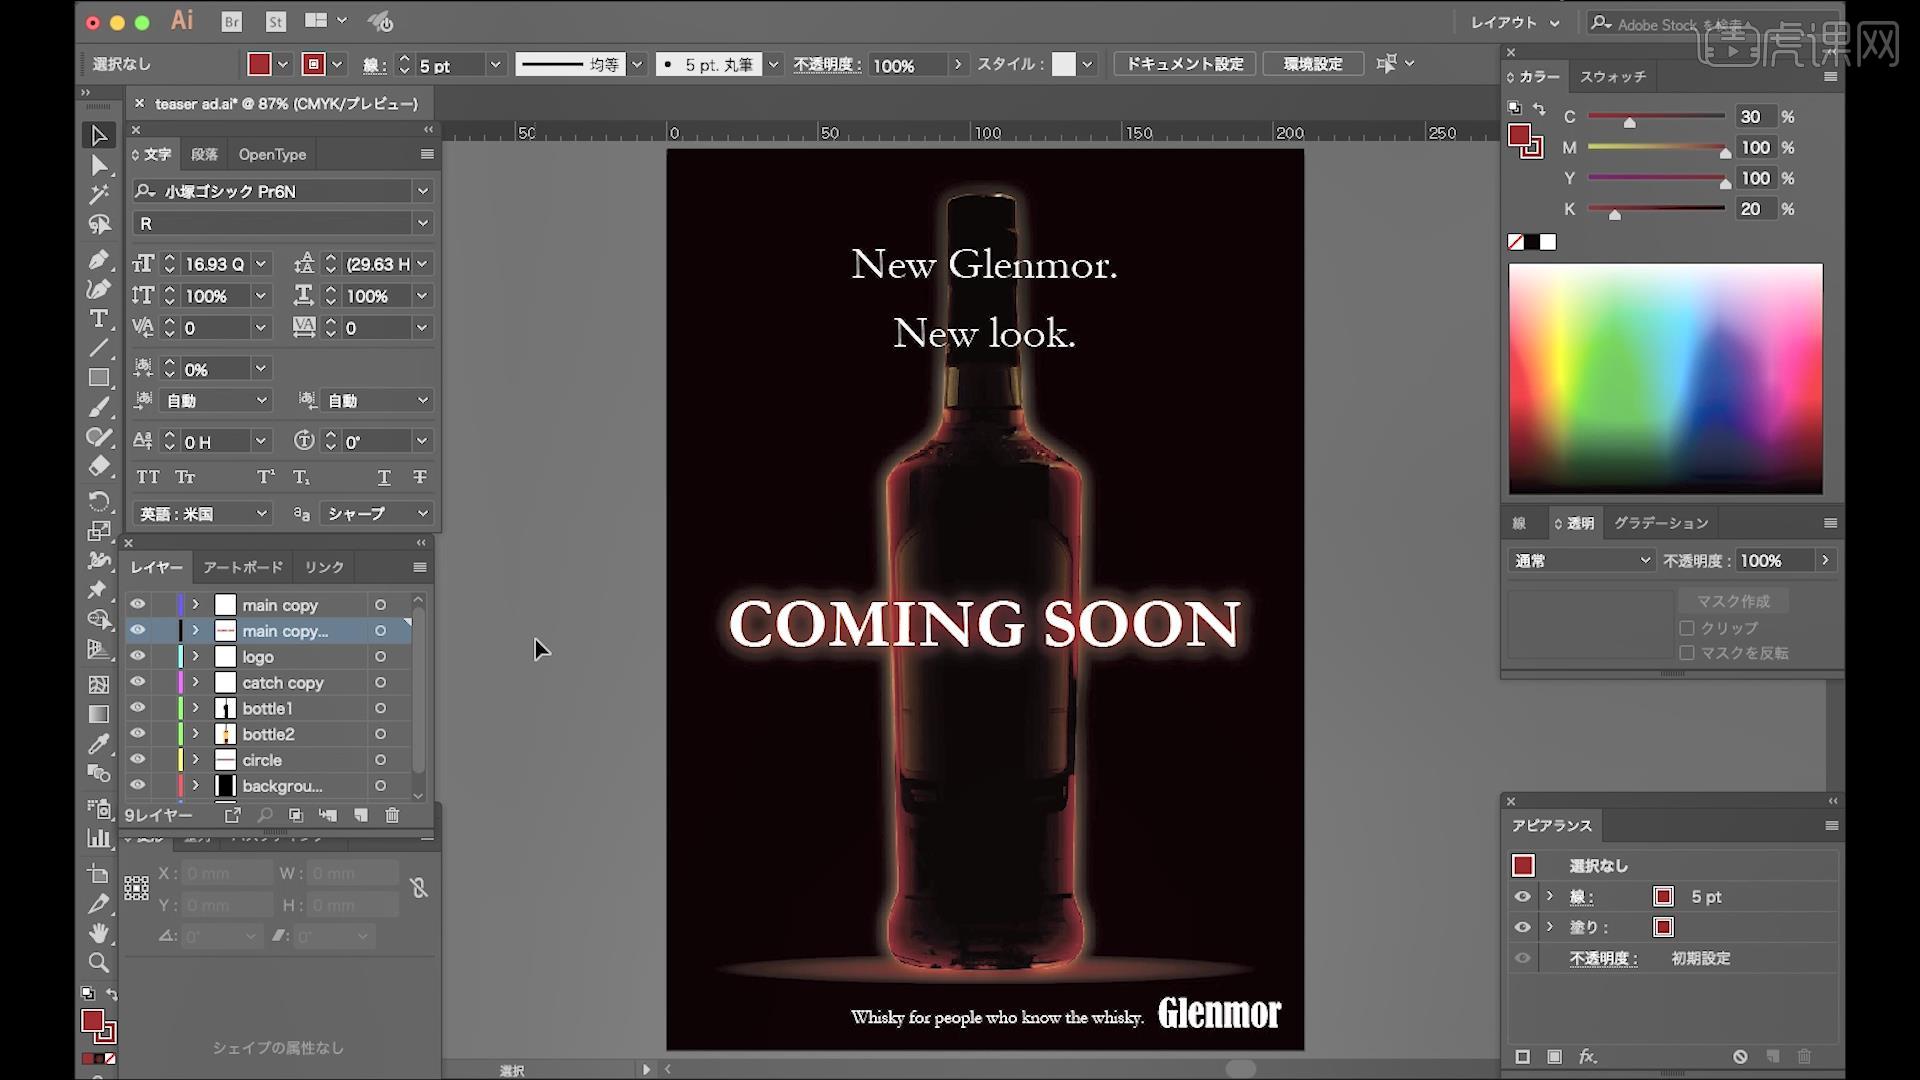Enable the クリップ checkbox
1920x1080 pixels.
[1687, 628]
